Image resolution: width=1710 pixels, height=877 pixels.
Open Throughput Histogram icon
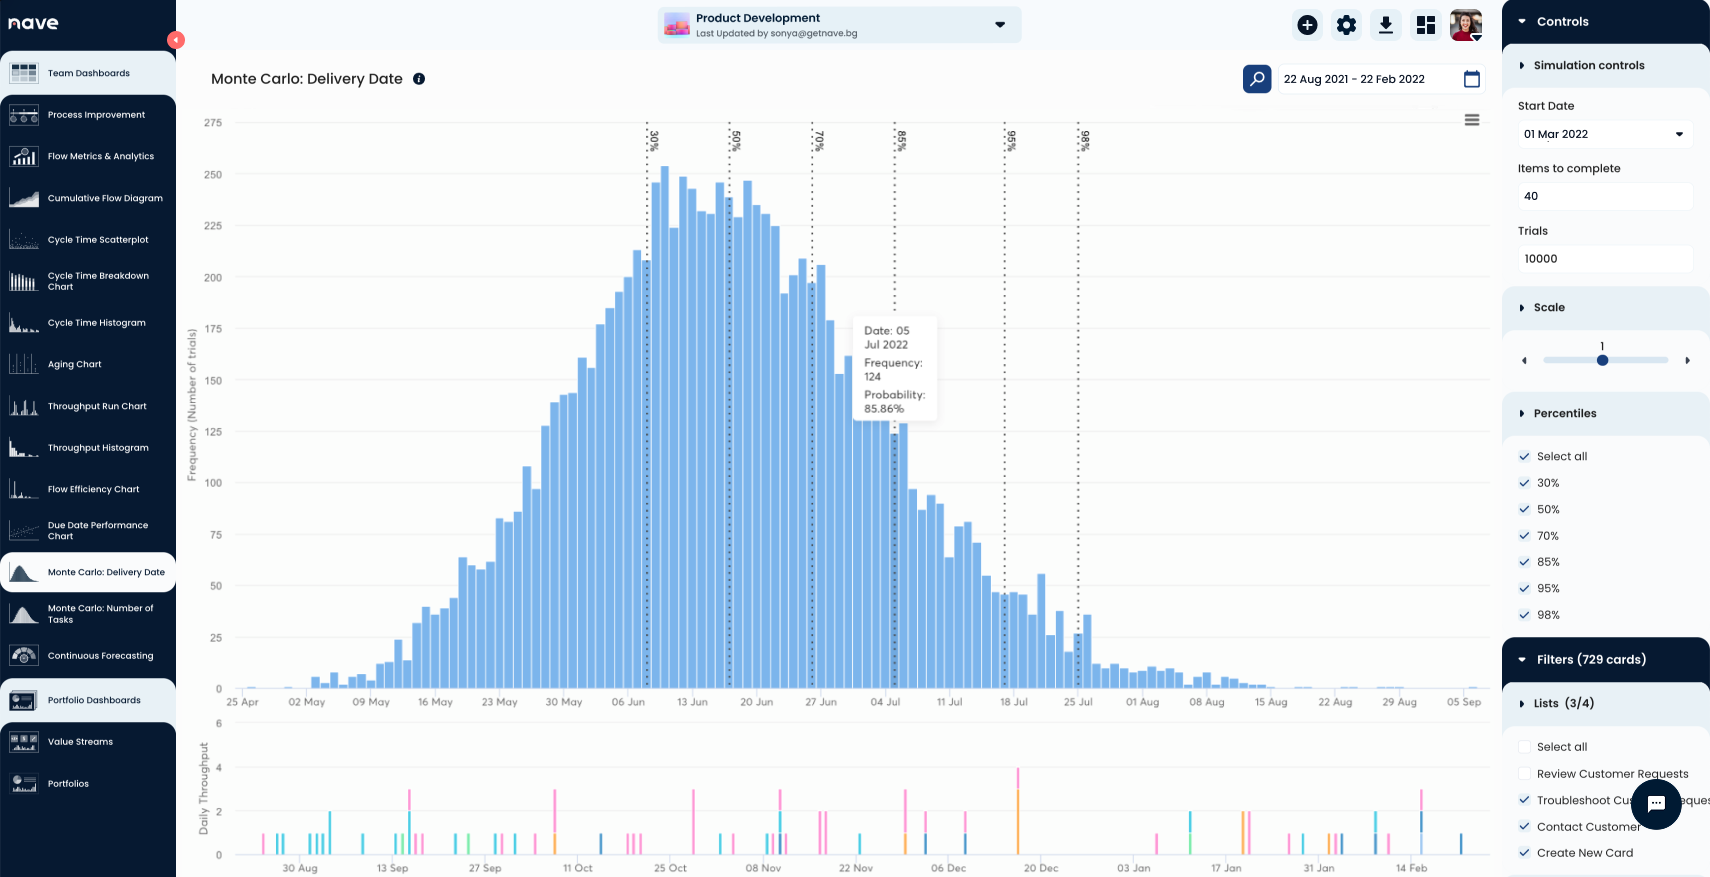(x=24, y=448)
